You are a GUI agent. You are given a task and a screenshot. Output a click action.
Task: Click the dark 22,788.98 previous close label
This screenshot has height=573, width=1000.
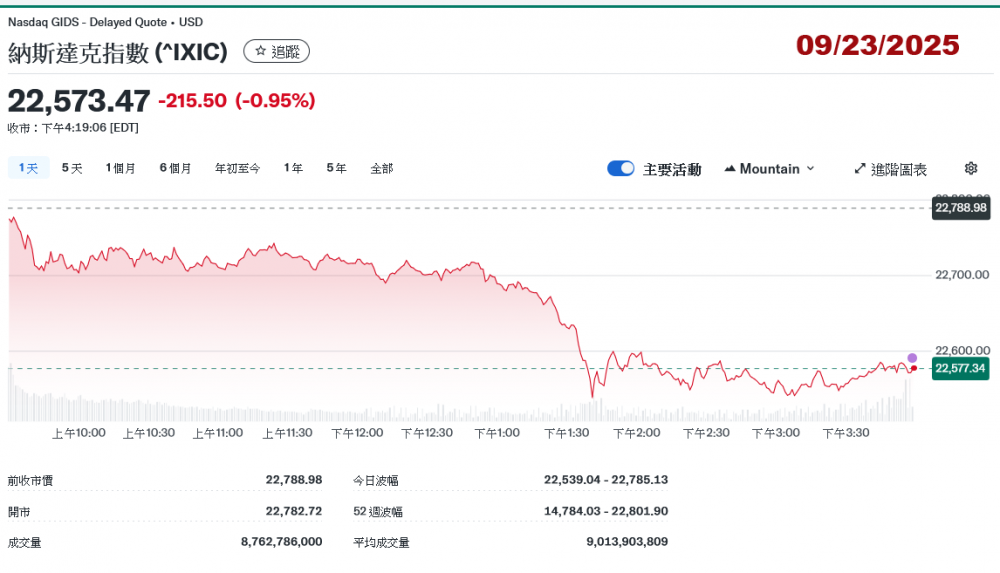959,208
